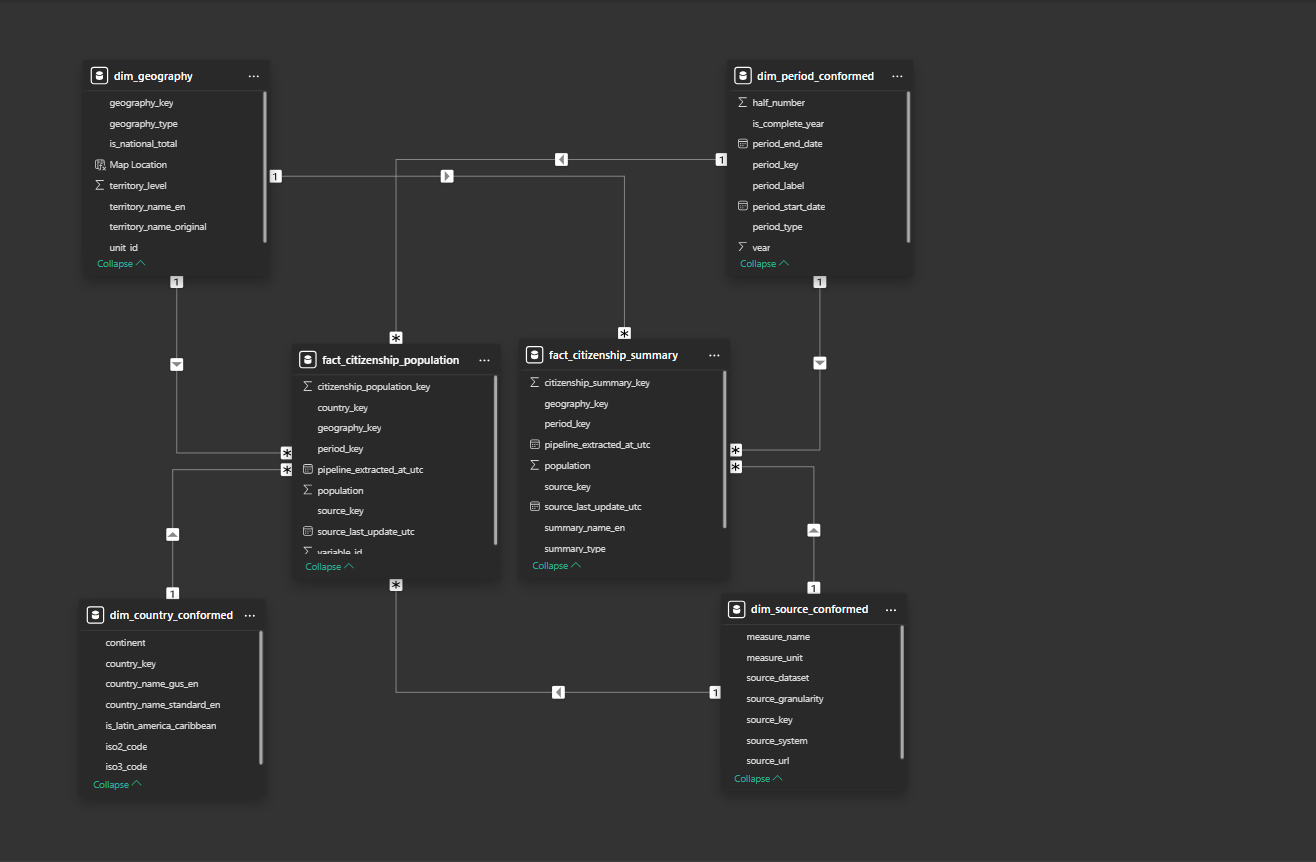
Task: Click the Map Location calculated column icon
Action: (x=99, y=165)
